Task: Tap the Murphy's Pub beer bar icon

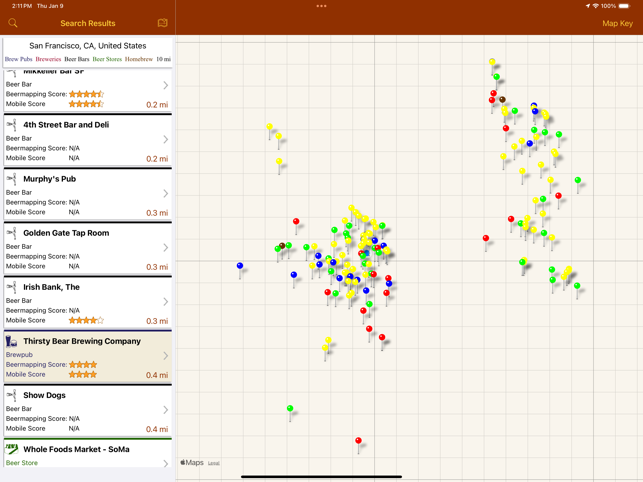Action: point(12,179)
